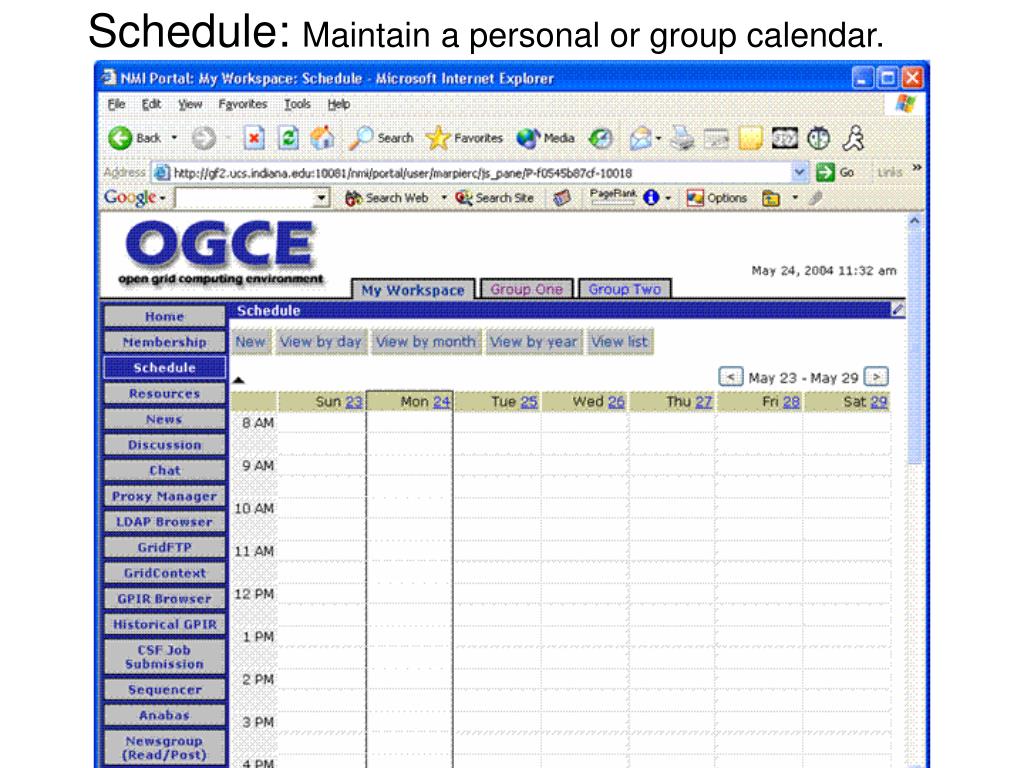Refresh the page in Internet Explorer
The image size is (1024, 768).
[288, 138]
